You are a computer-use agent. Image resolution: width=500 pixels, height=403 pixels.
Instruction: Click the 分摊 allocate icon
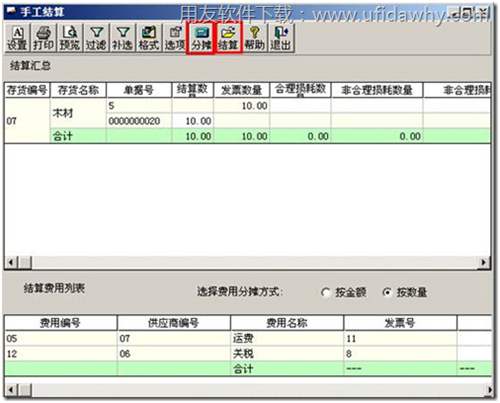(x=201, y=38)
